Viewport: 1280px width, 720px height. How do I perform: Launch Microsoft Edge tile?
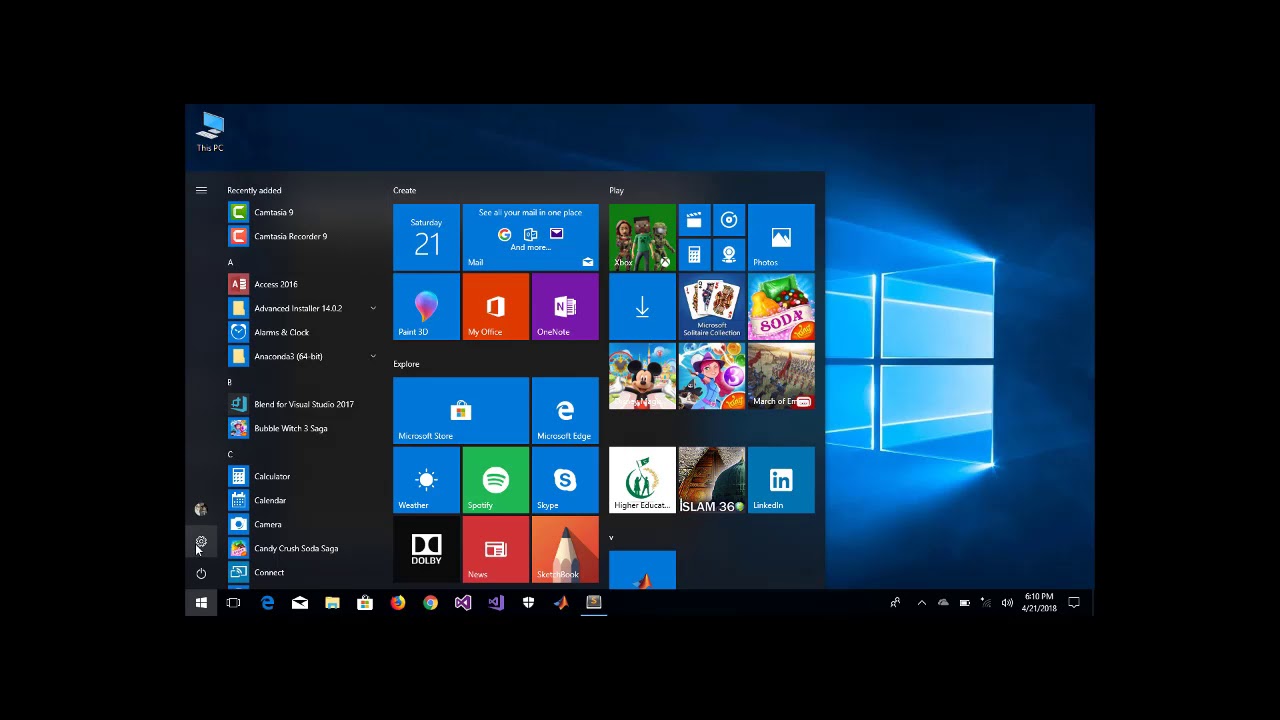point(565,410)
